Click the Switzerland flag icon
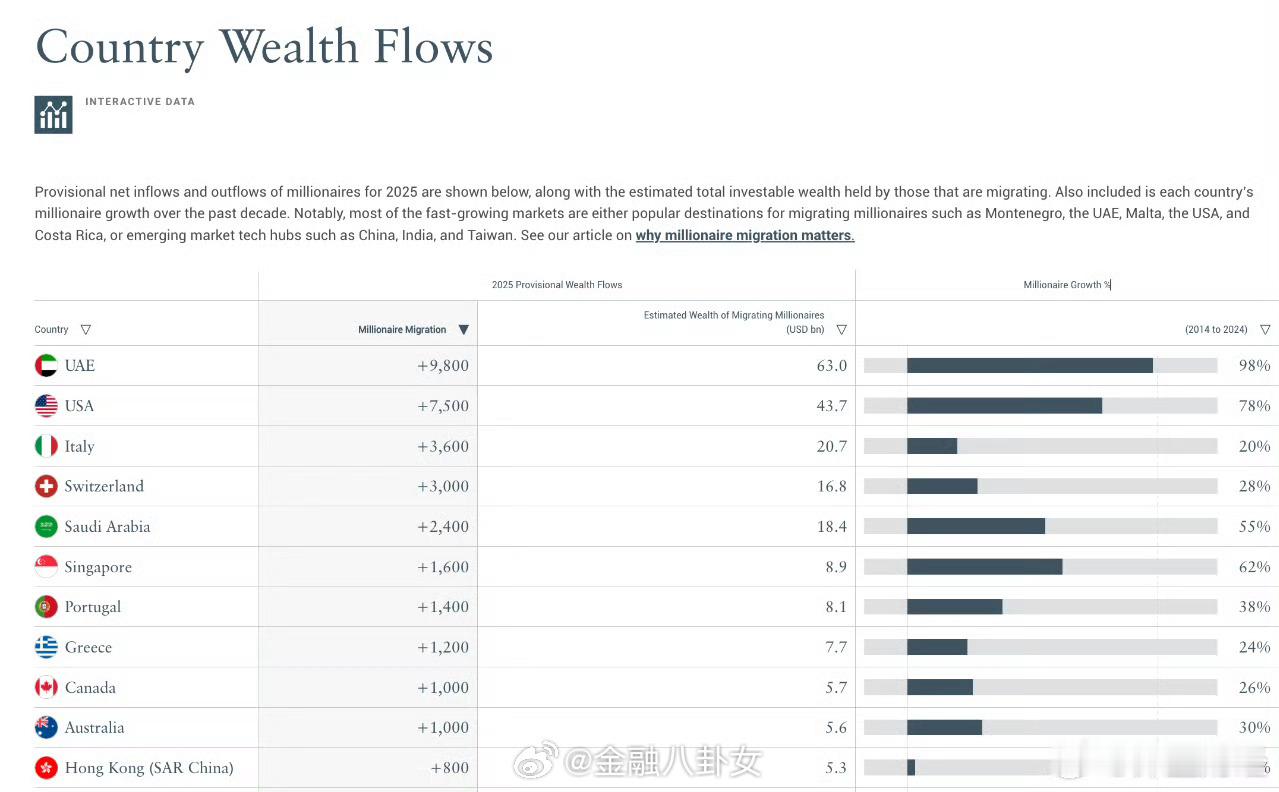The image size is (1279, 792). coord(46,487)
